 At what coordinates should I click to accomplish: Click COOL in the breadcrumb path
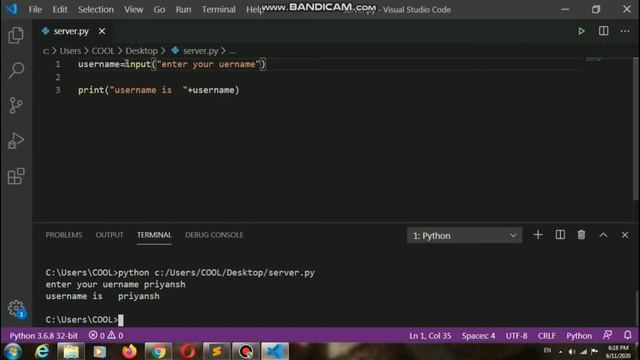(x=103, y=51)
